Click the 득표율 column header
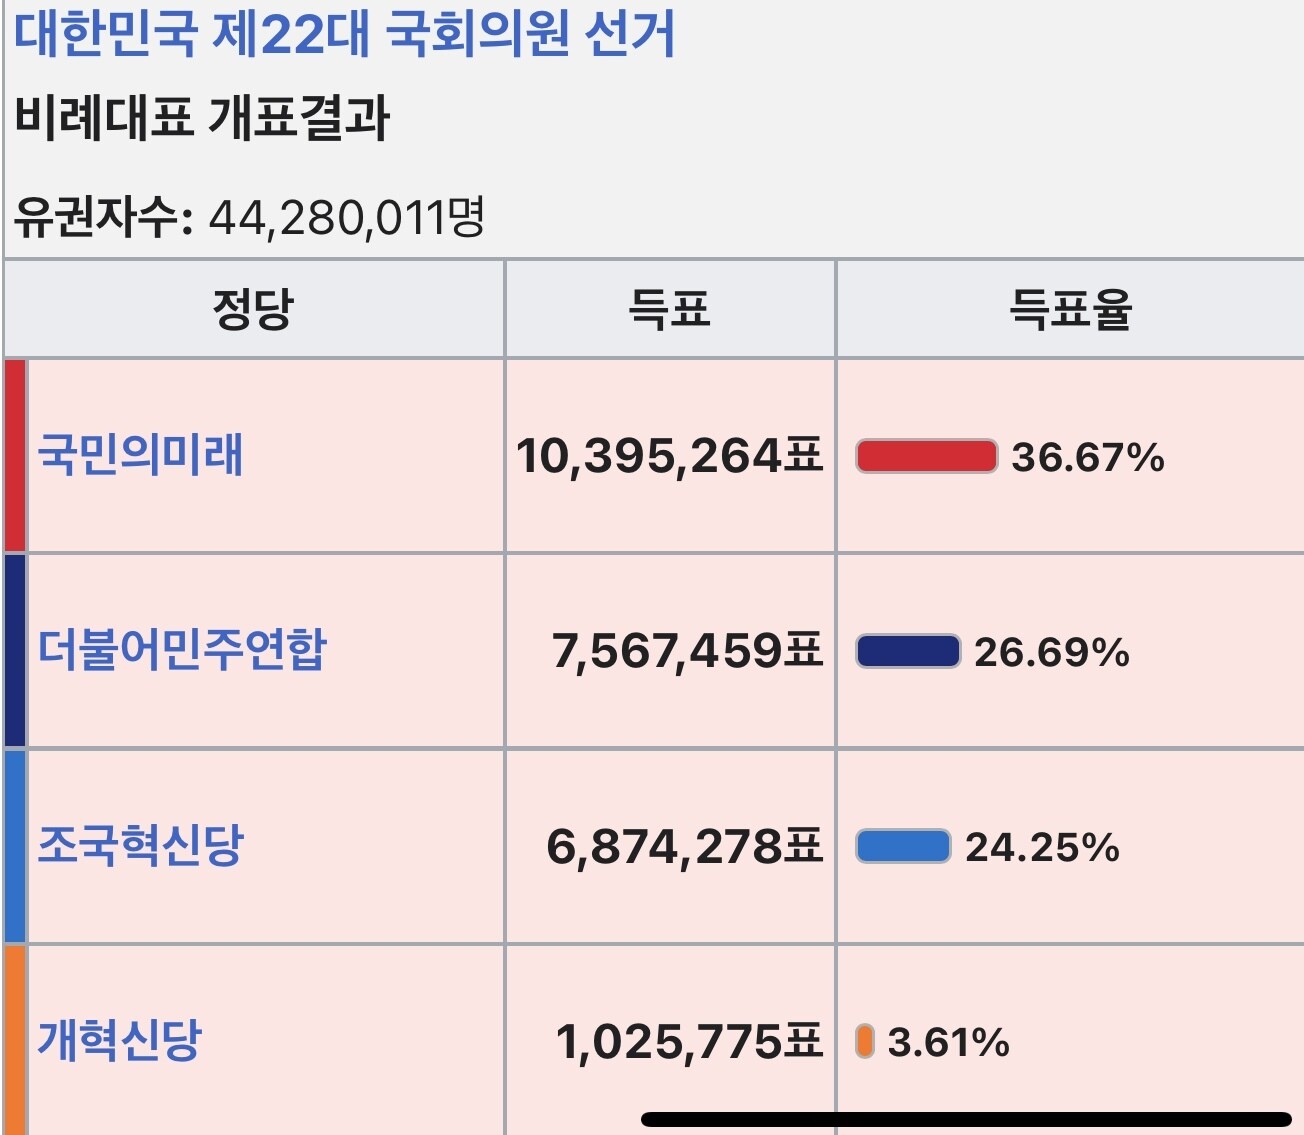This screenshot has height=1135, width=1304. click(1070, 309)
